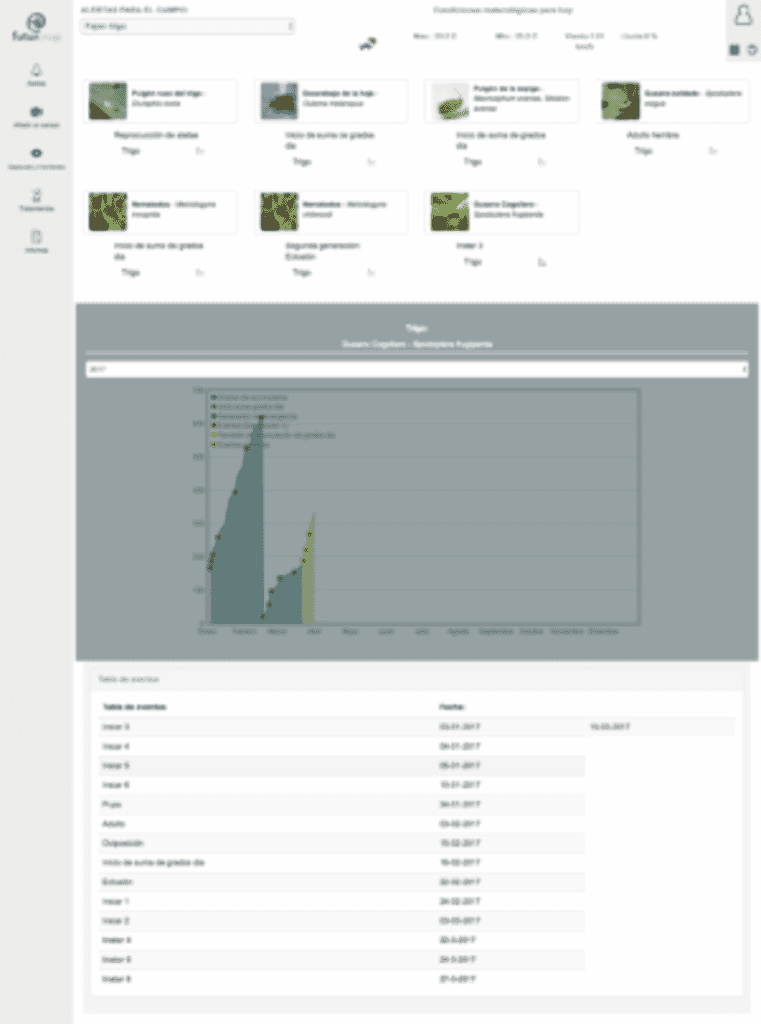Open the Gusano soldado pest card
The image size is (761, 1024).
tap(673, 101)
